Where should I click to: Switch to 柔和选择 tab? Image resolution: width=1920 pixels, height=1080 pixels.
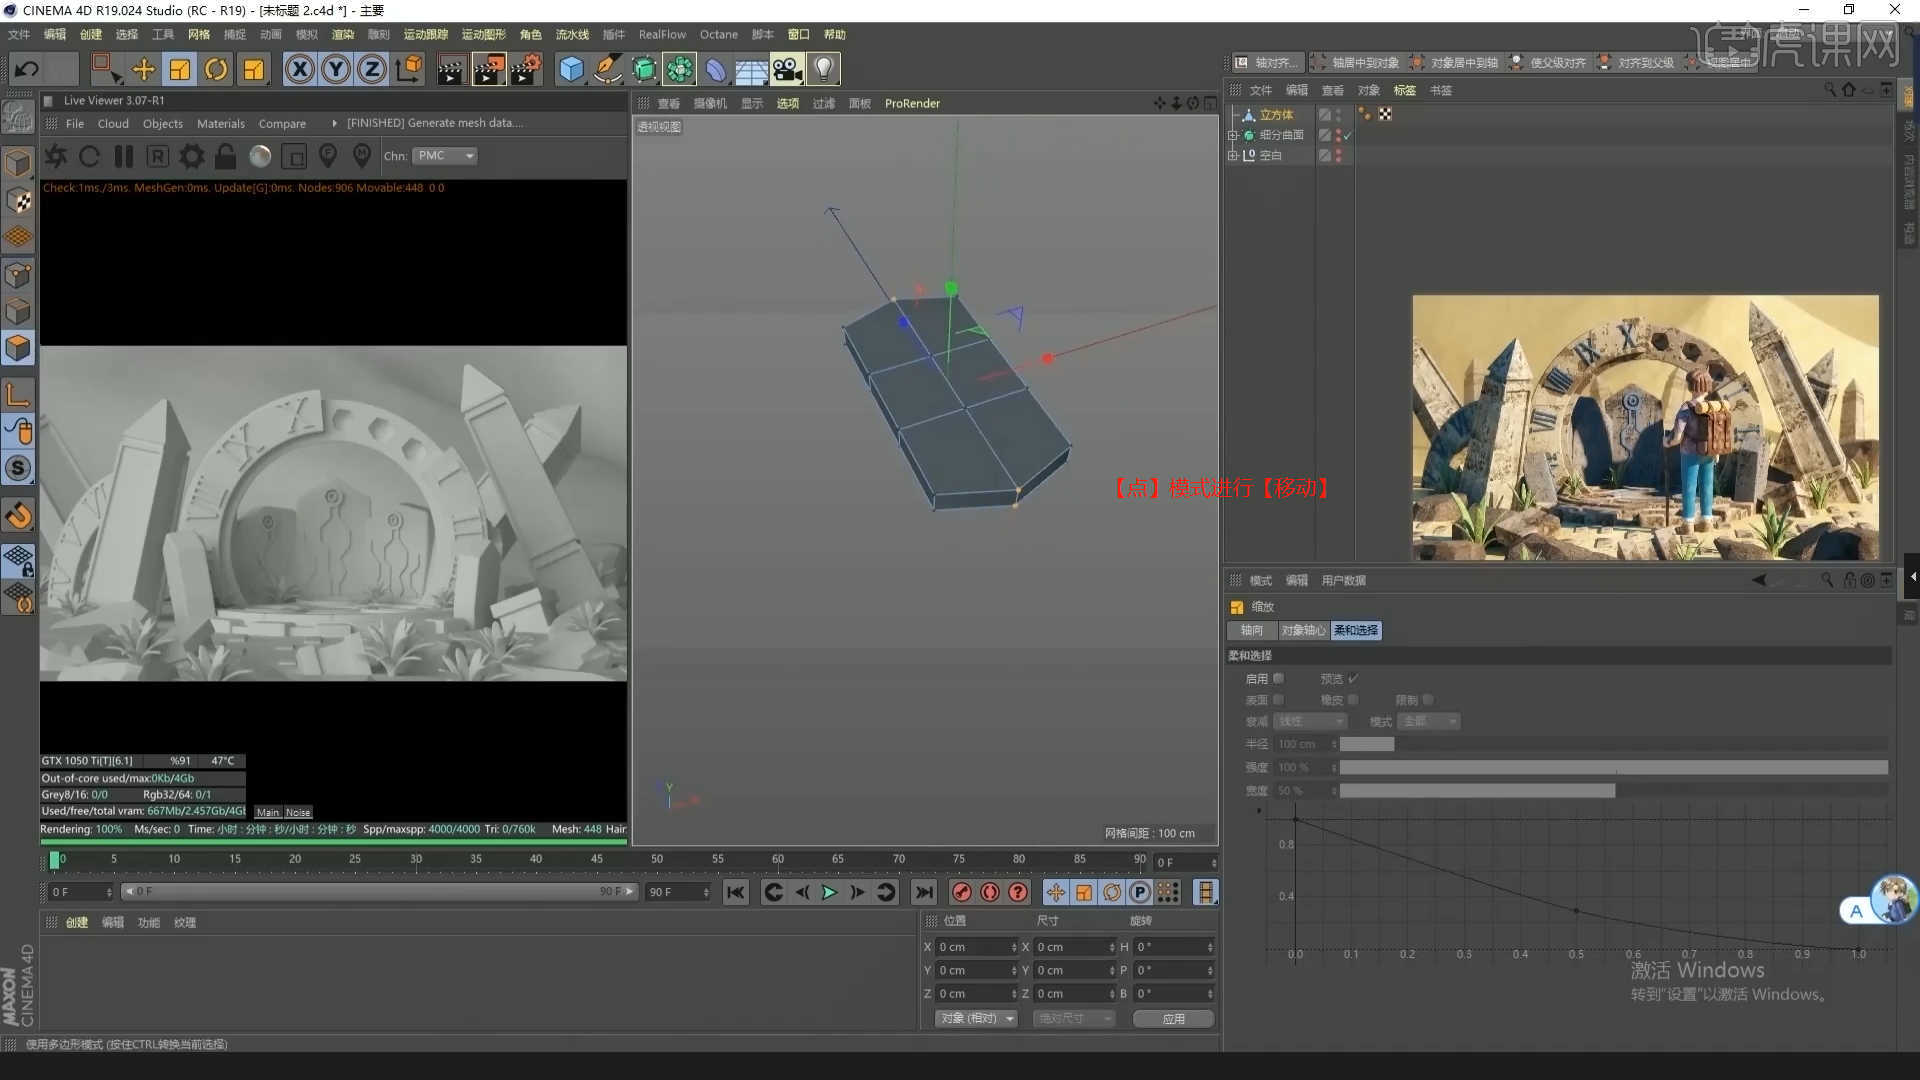point(1355,630)
